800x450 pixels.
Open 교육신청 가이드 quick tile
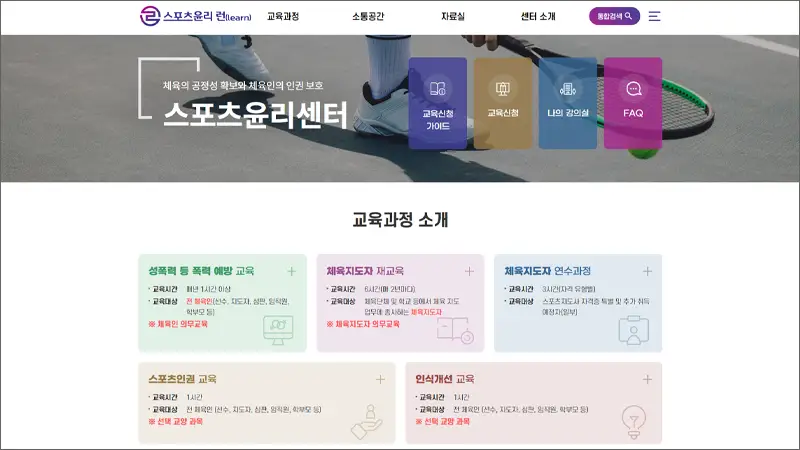point(437,103)
